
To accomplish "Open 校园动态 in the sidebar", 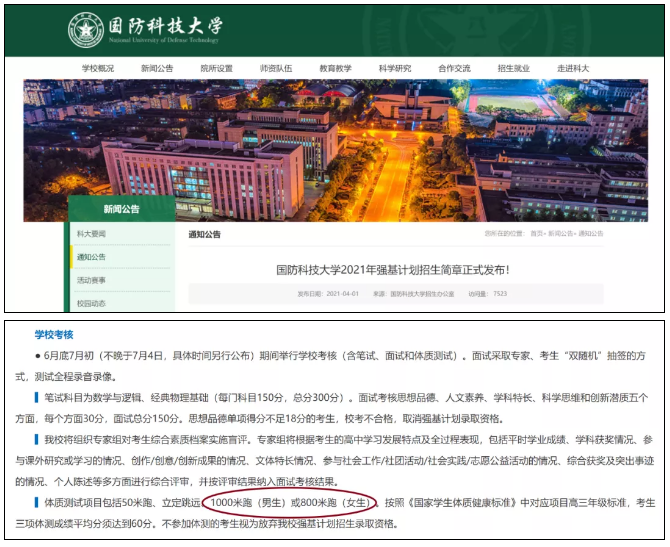I will (91, 302).
